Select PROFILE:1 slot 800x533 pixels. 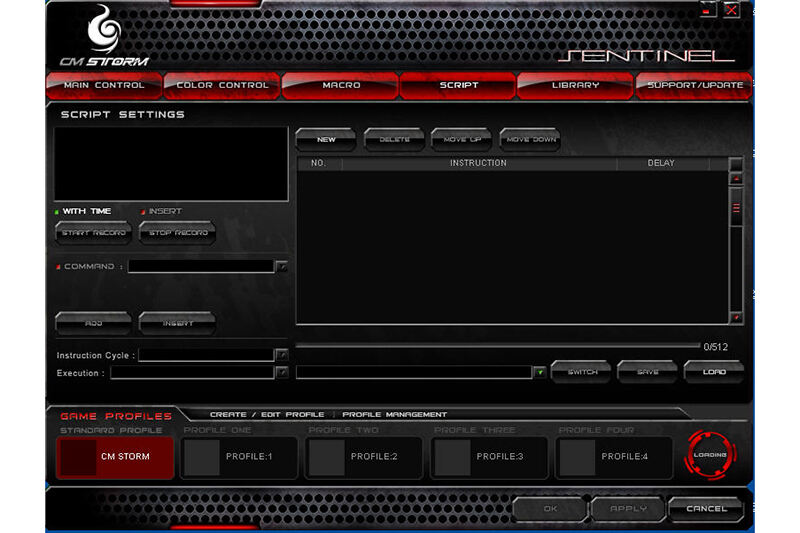(239, 457)
